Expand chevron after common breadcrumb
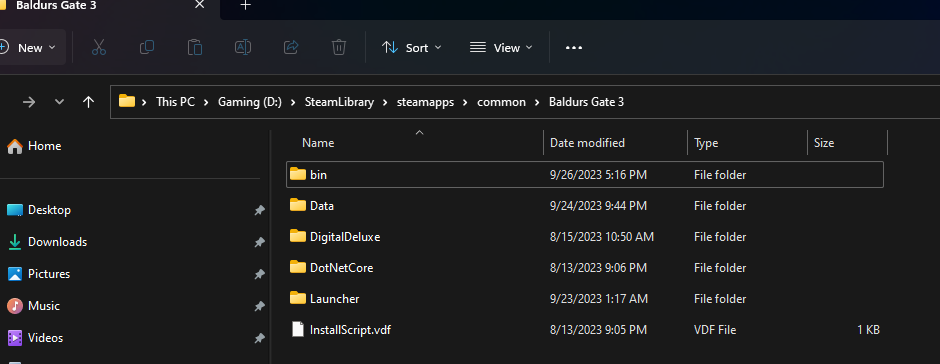This screenshot has height=364, width=940. pos(537,103)
